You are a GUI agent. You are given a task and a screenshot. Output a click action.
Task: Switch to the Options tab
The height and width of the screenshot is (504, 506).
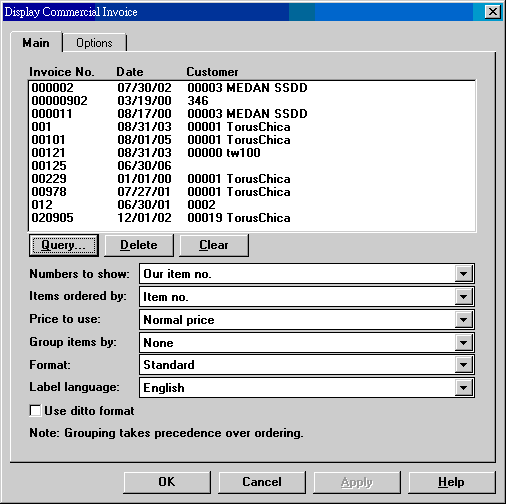(94, 43)
